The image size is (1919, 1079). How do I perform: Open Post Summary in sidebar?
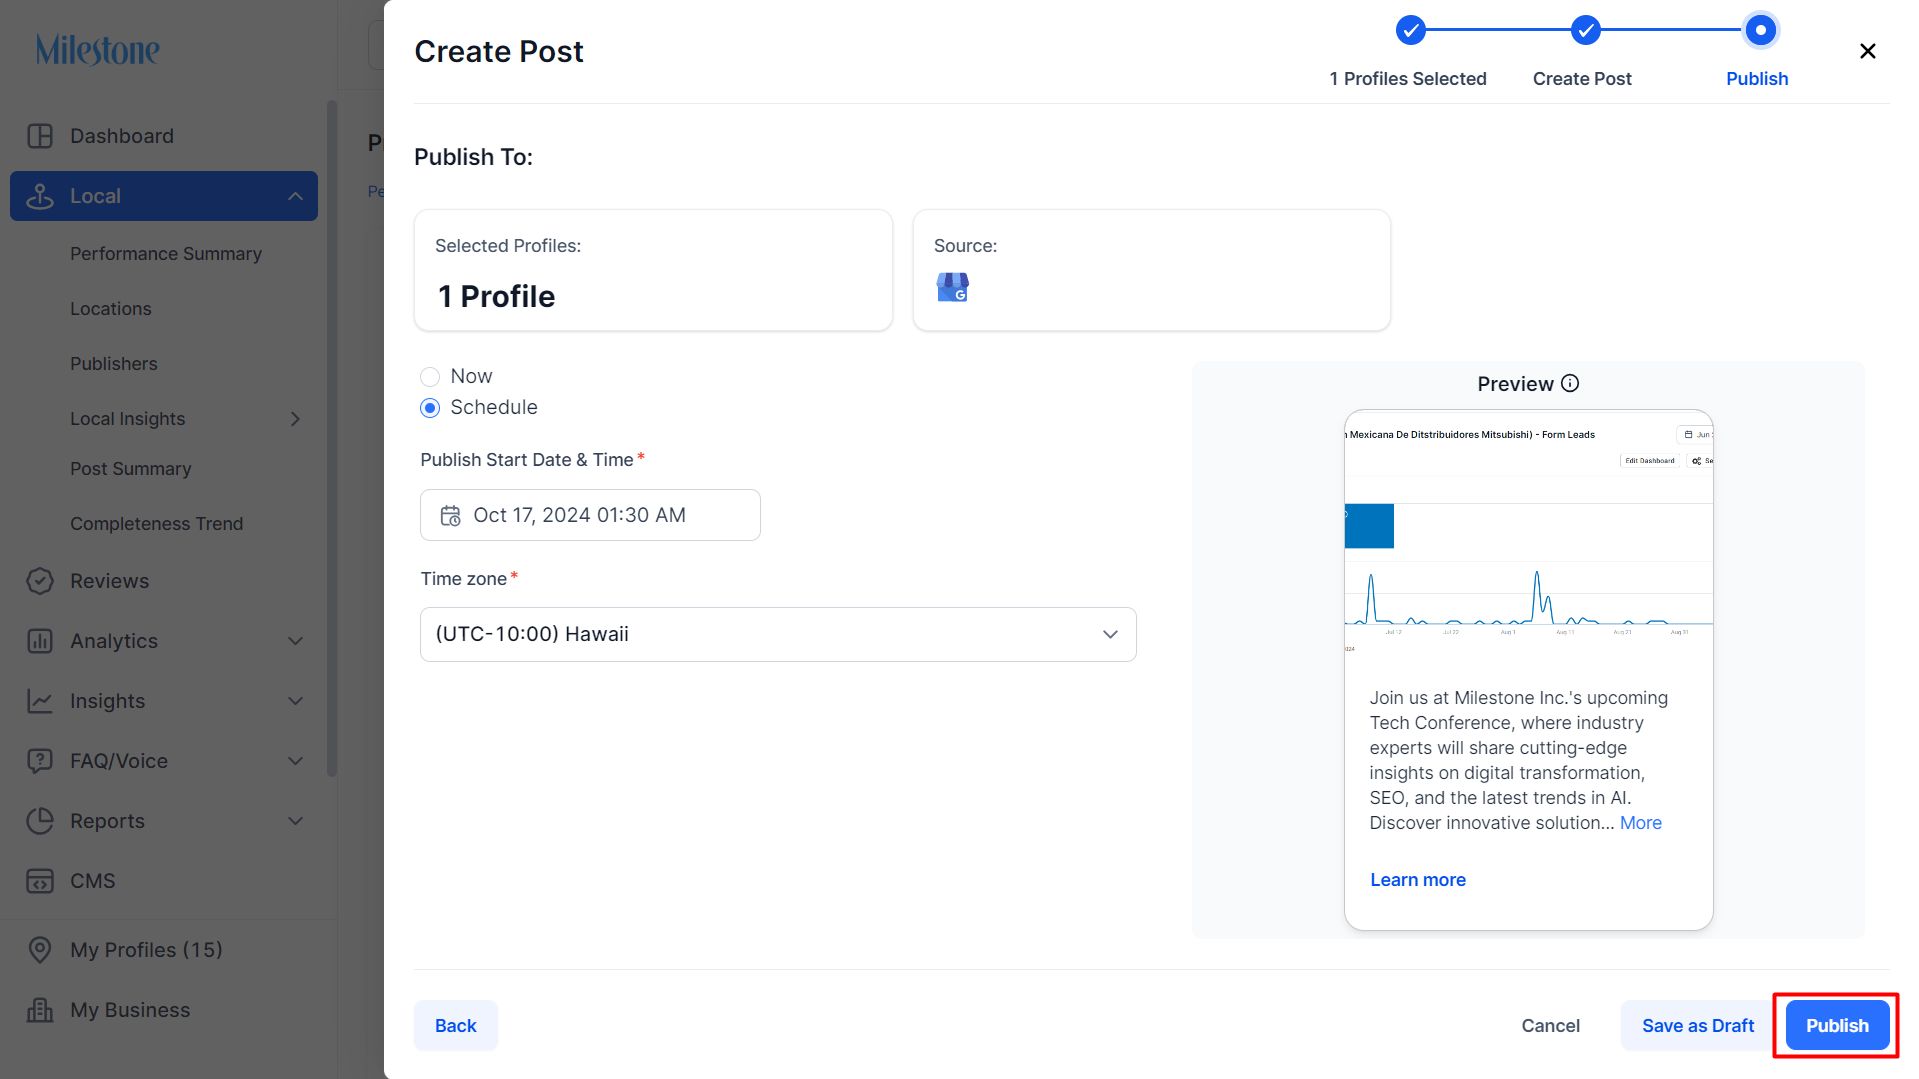click(x=131, y=469)
